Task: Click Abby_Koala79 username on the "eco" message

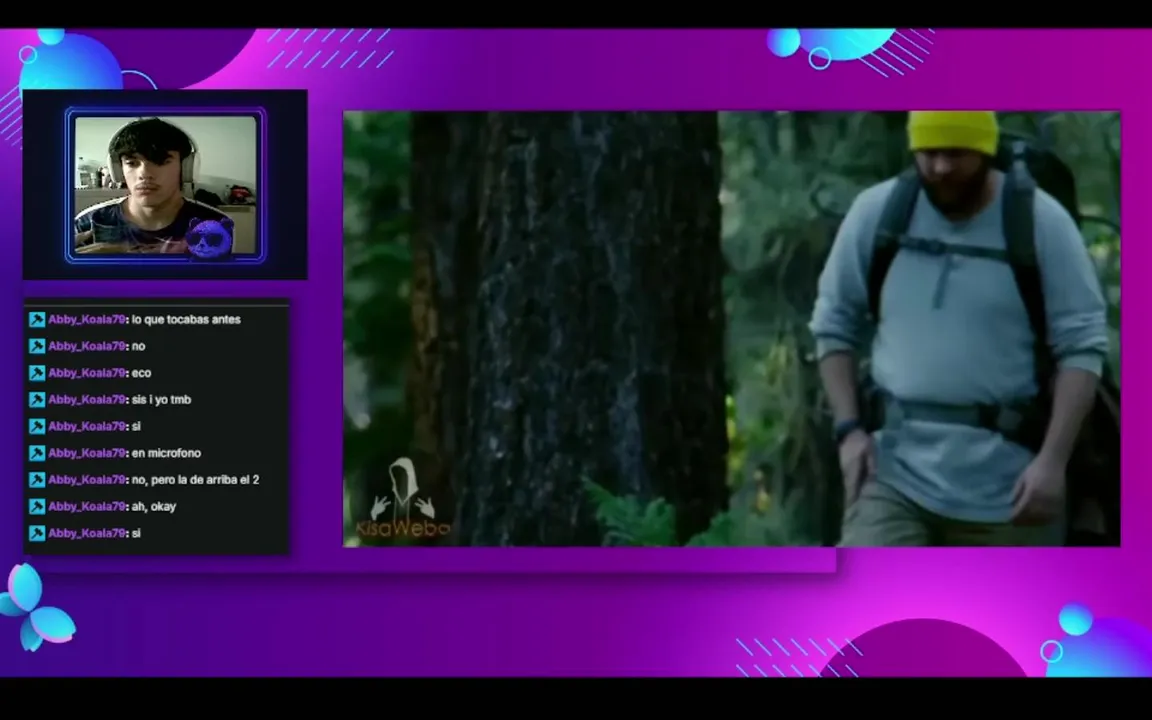Action: coord(87,373)
